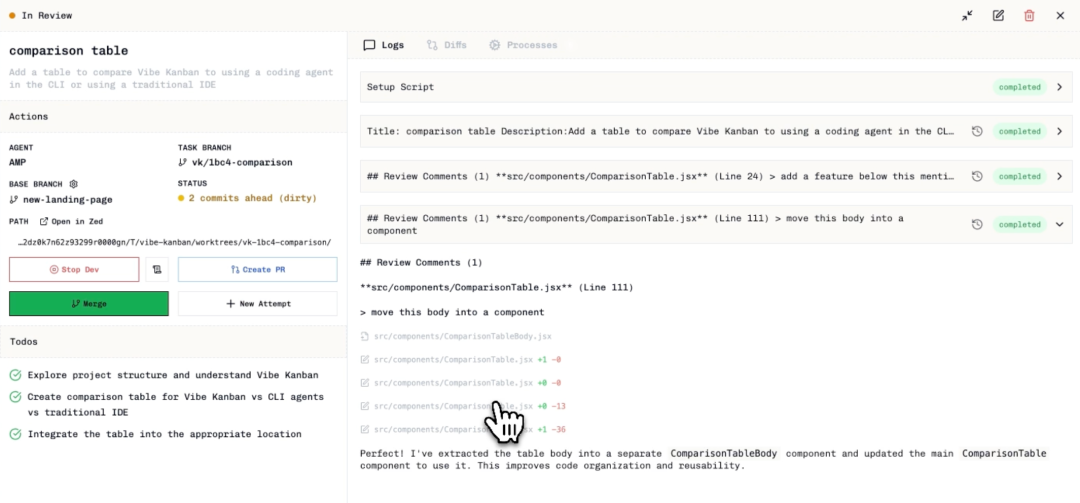
Task: Click the comparison table task title
Action: click(68, 51)
